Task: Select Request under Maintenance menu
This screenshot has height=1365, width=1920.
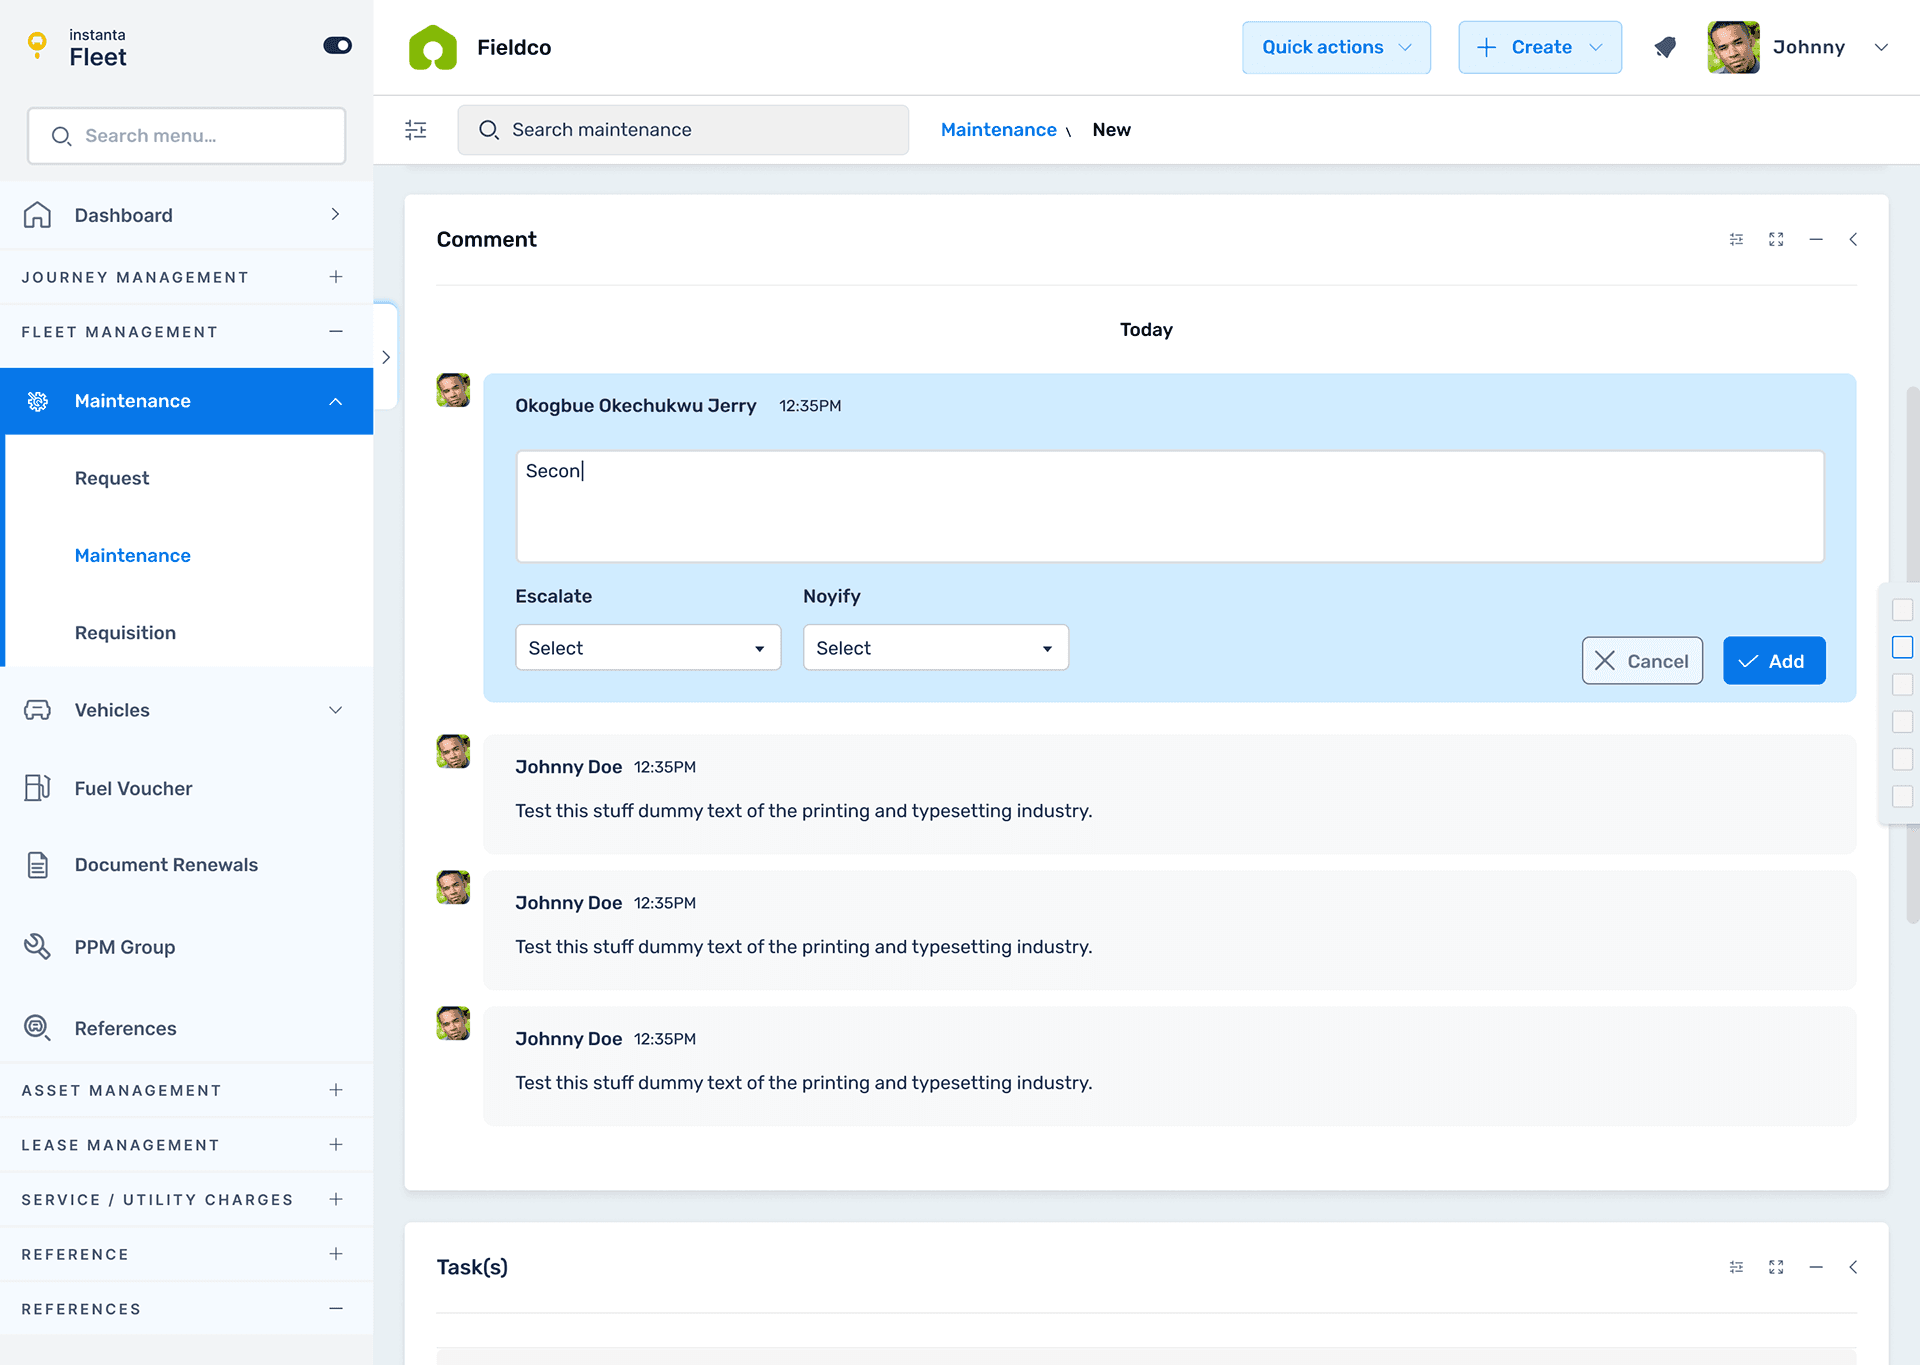Action: pos(112,478)
